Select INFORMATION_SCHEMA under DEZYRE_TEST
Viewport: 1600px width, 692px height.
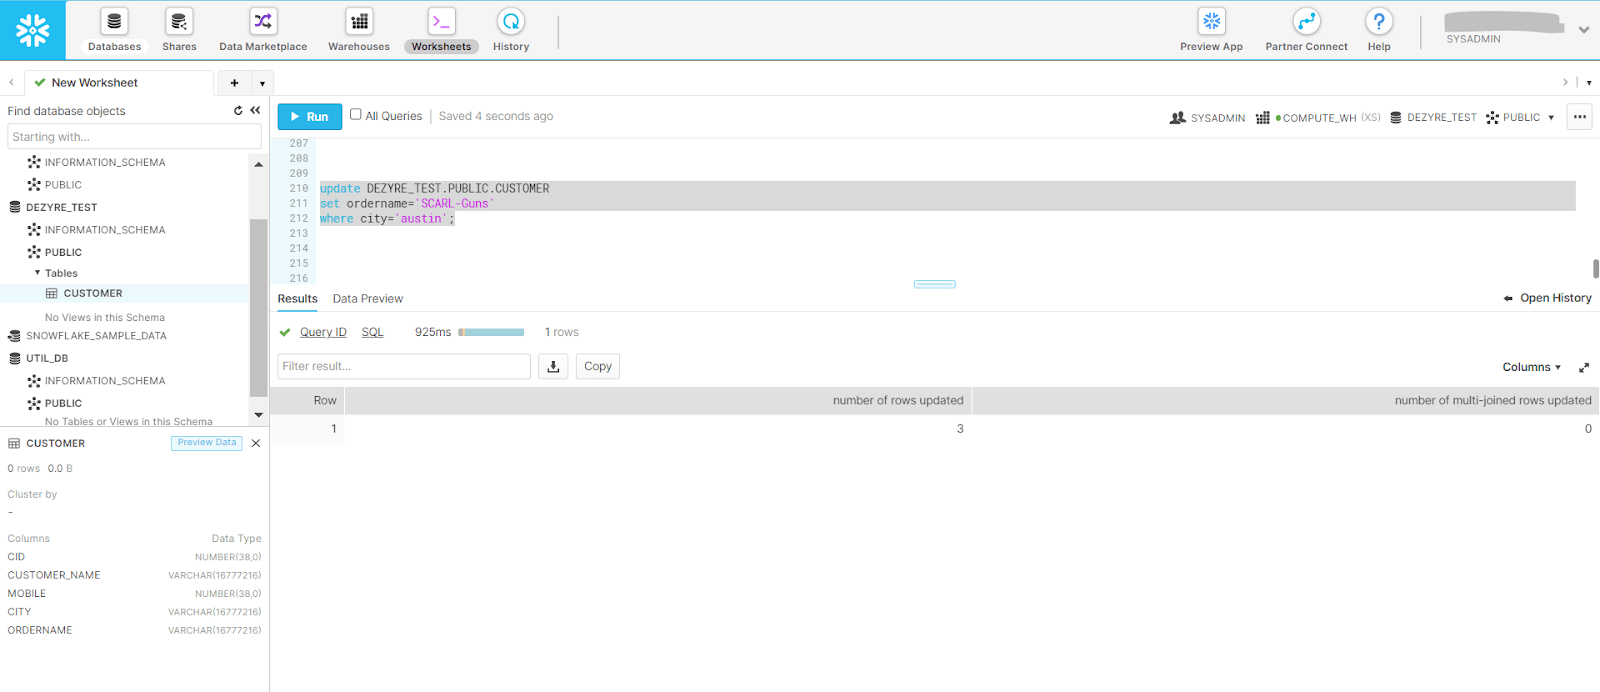104,230
